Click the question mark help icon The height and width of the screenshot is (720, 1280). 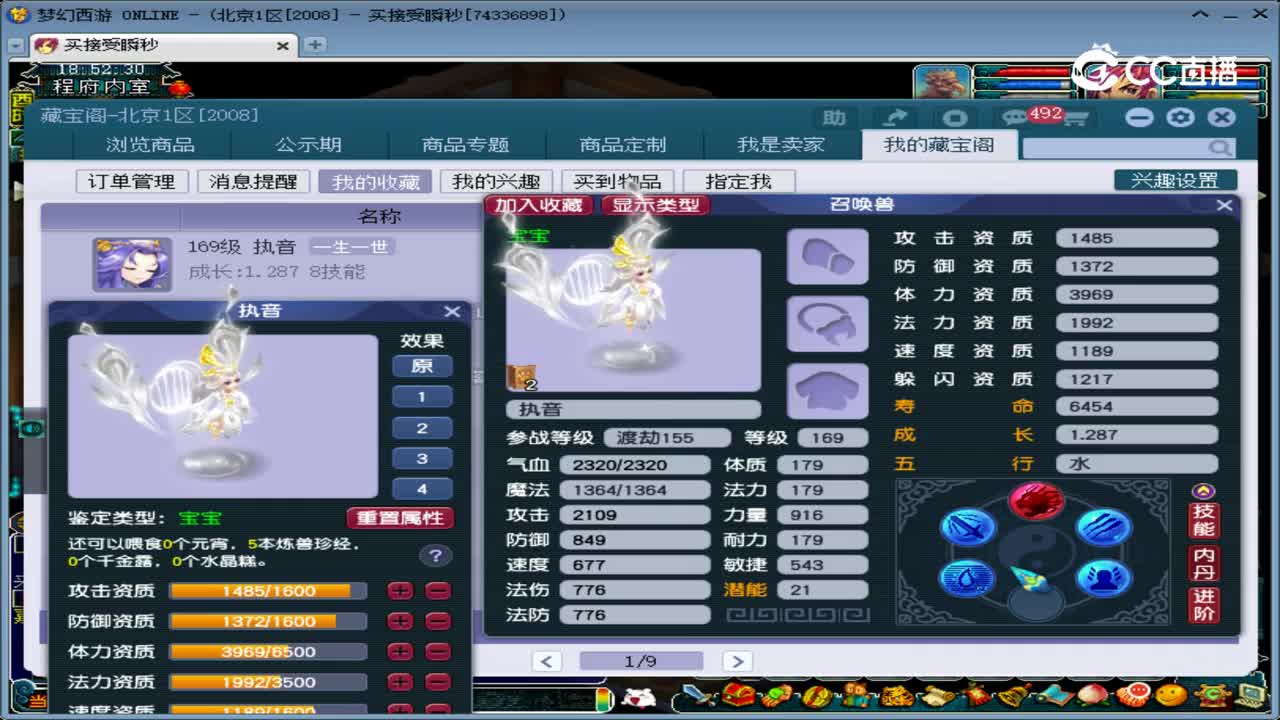[x=434, y=556]
